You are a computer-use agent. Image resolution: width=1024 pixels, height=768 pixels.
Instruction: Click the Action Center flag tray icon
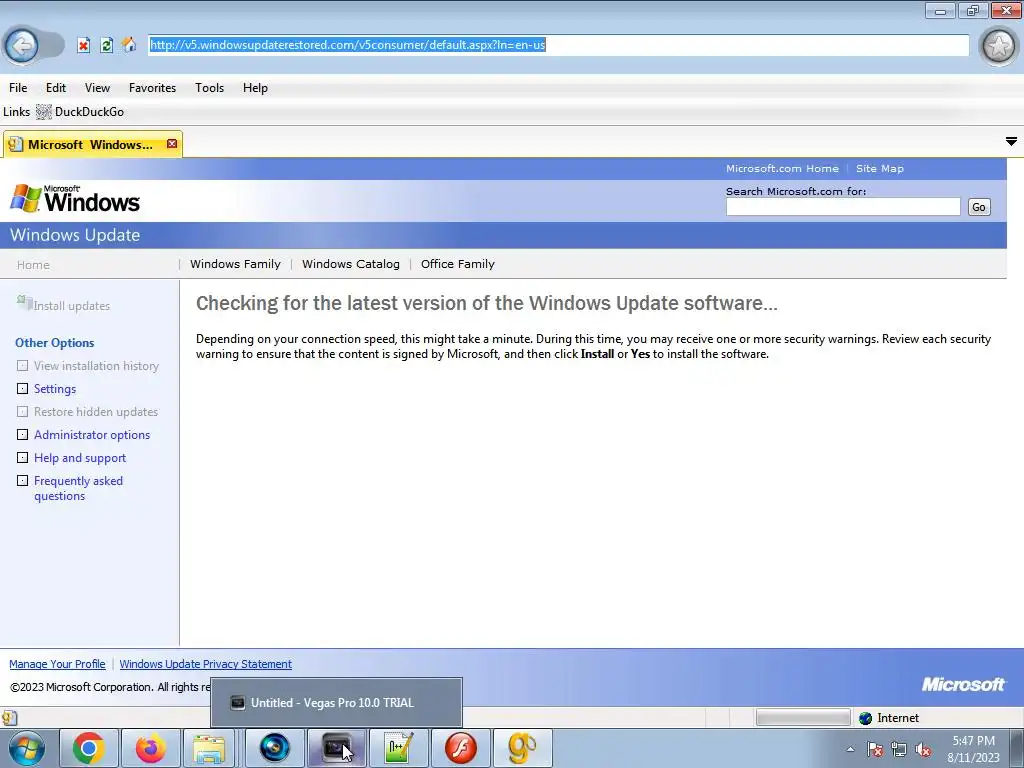click(874, 749)
